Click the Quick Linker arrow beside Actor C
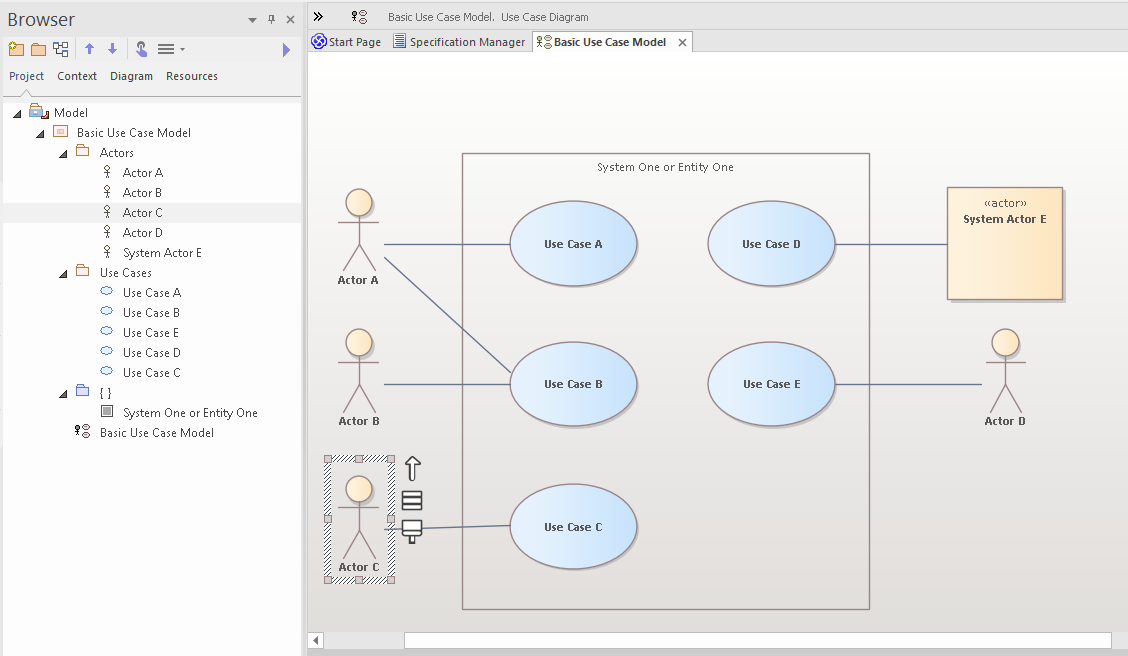The height and width of the screenshot is (656, 1128). pyautogui.click(x=412, y=468)
